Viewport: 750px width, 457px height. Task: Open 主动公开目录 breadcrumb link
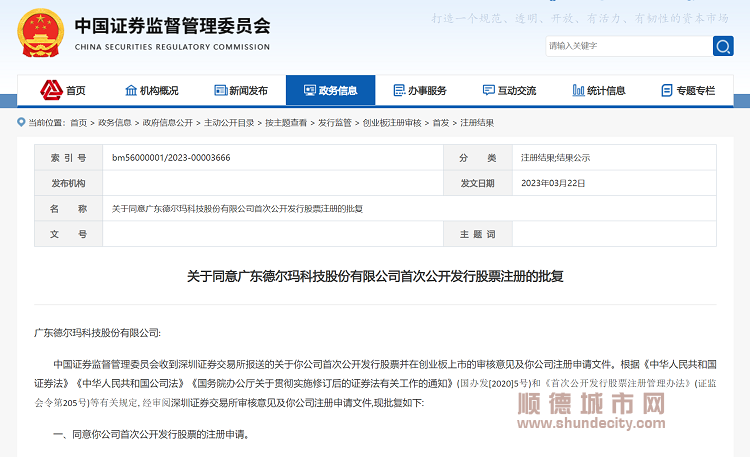(229, 123)
